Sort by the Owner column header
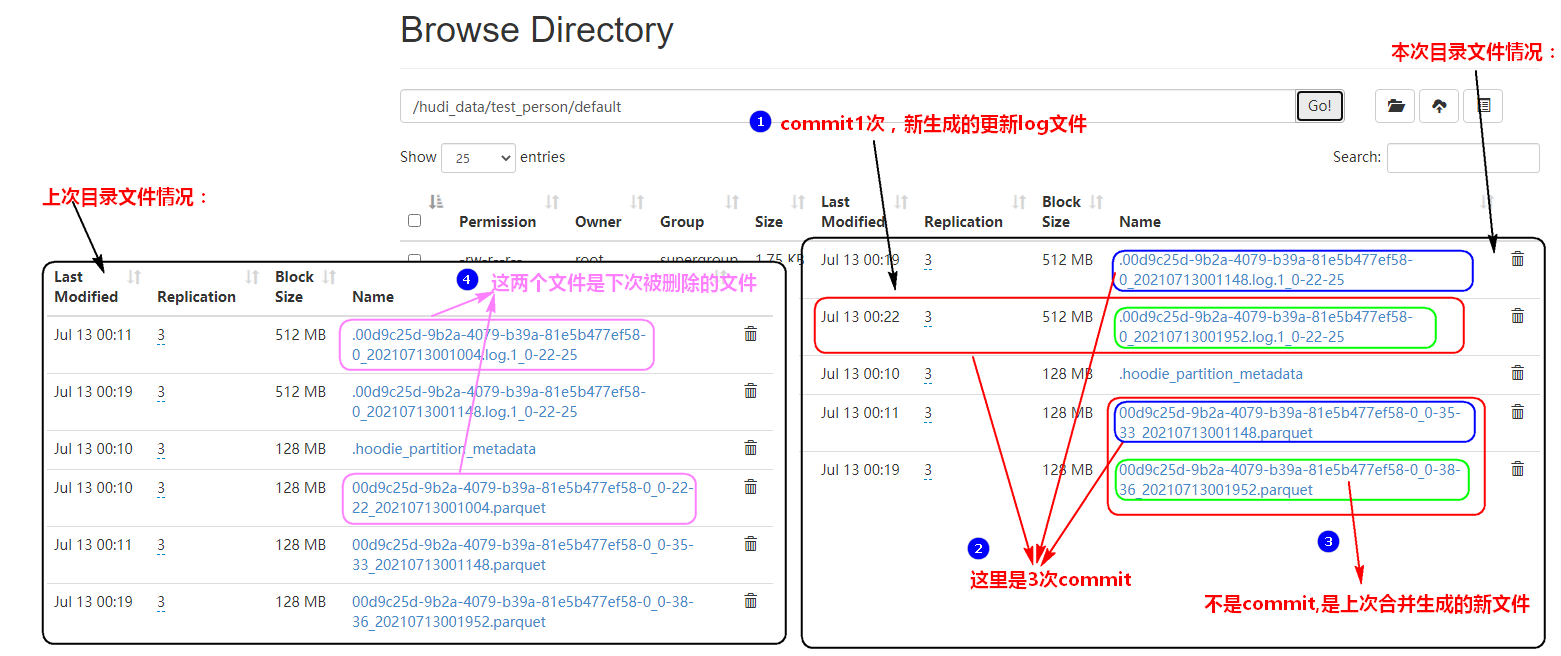The height and width of the screenshot is (656, 1561). coord(598,222)
